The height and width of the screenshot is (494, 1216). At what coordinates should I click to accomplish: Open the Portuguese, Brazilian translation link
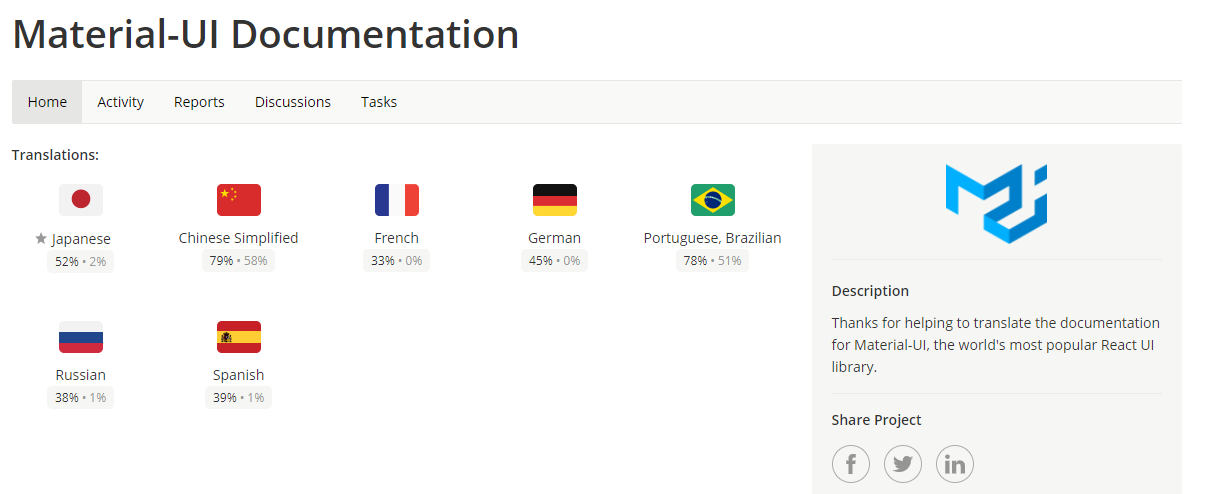pos(713,238)
